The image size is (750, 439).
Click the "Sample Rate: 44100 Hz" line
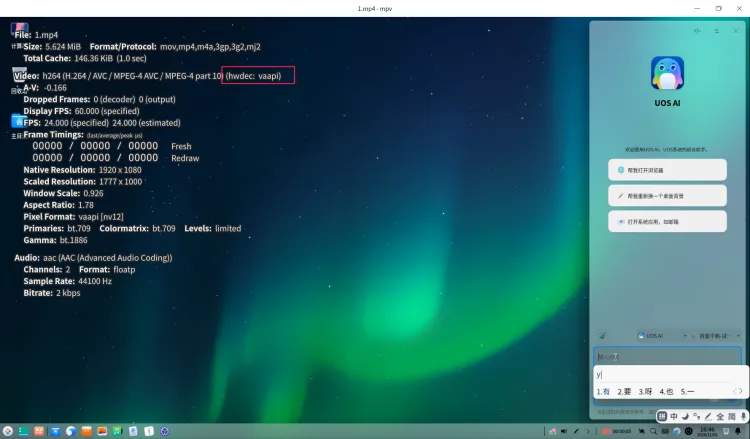click(x=67, y=281)
